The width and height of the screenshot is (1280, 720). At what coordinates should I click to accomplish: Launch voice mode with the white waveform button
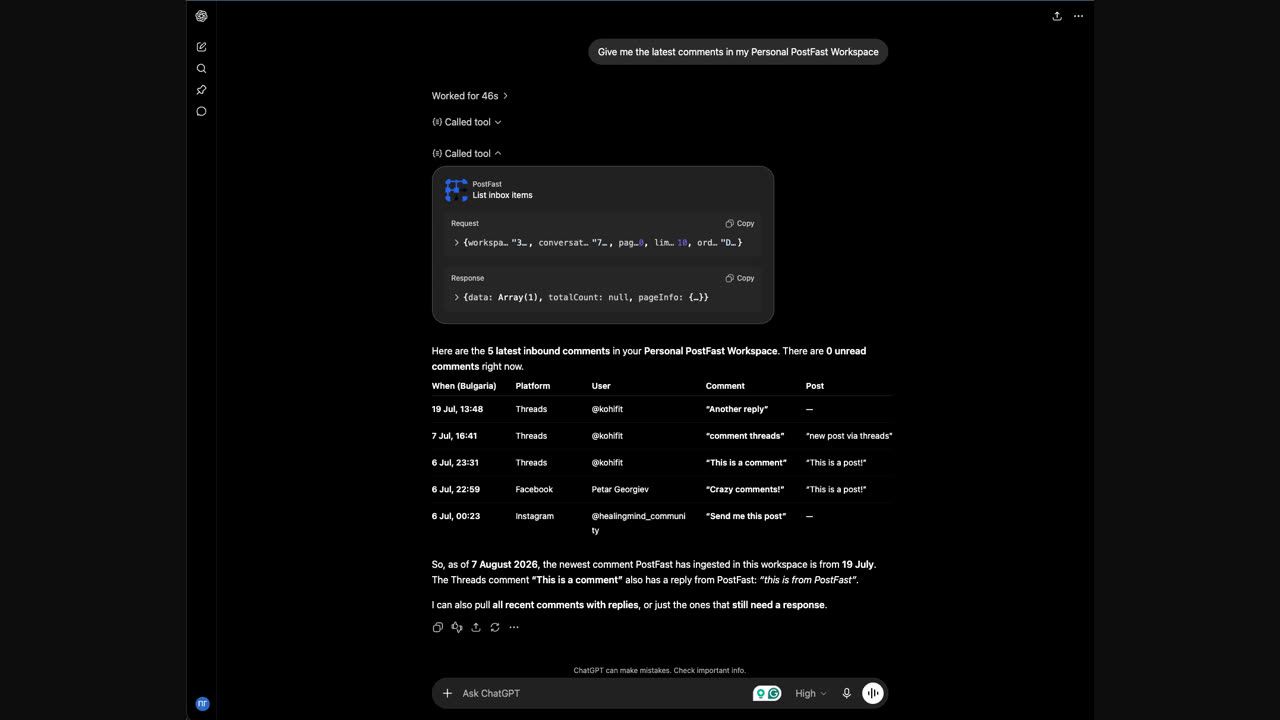(873, 693)
